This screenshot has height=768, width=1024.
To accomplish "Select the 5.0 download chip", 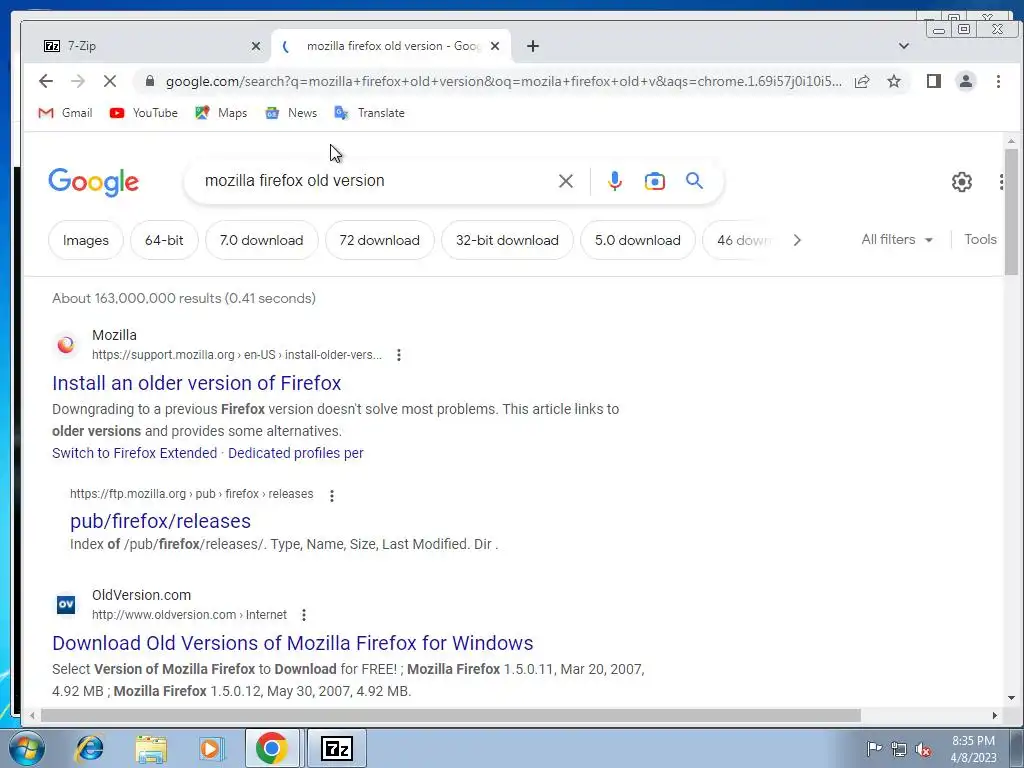I will [637, 240].
